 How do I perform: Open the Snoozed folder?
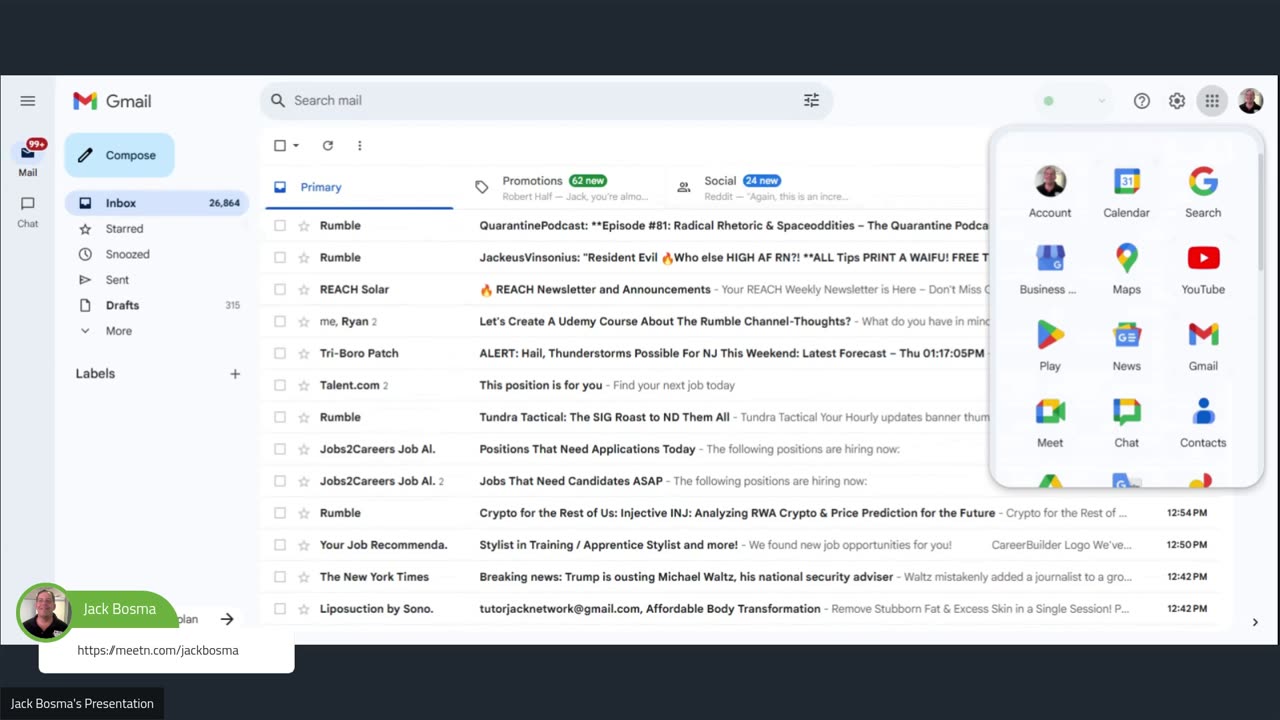[x=157, y=254]
